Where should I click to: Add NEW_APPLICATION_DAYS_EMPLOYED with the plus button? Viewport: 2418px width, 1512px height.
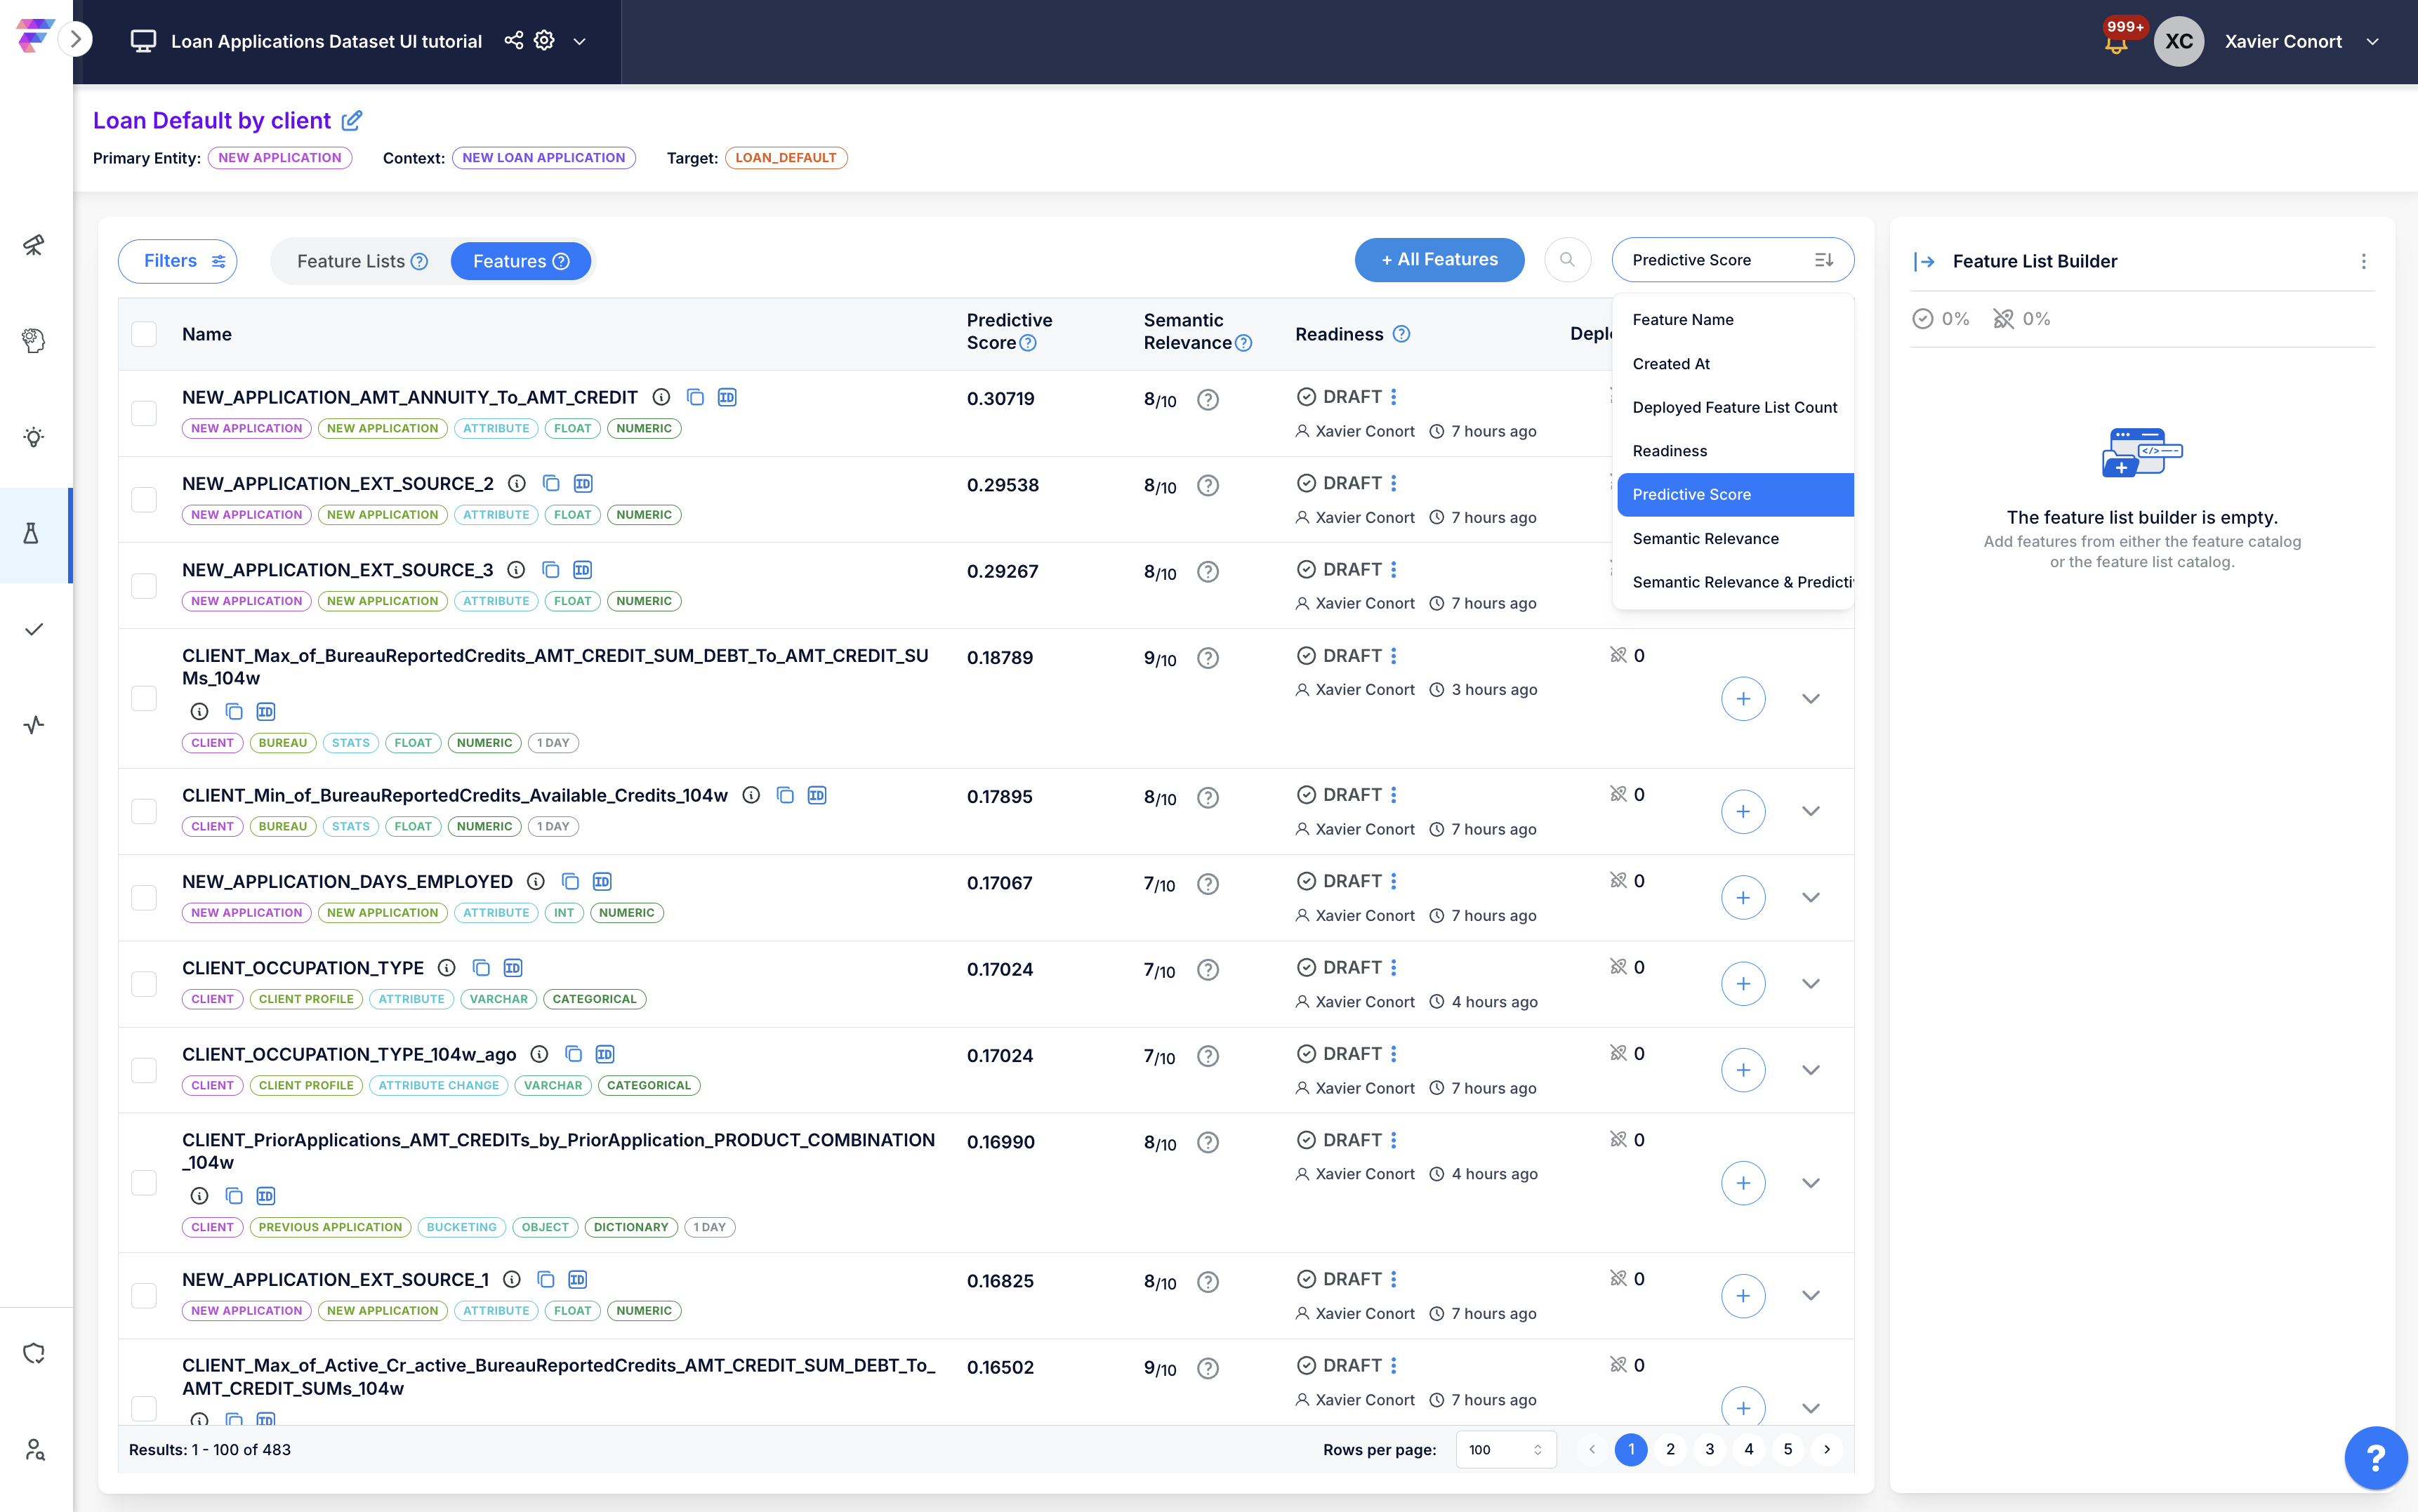[x=1742, y=897]
